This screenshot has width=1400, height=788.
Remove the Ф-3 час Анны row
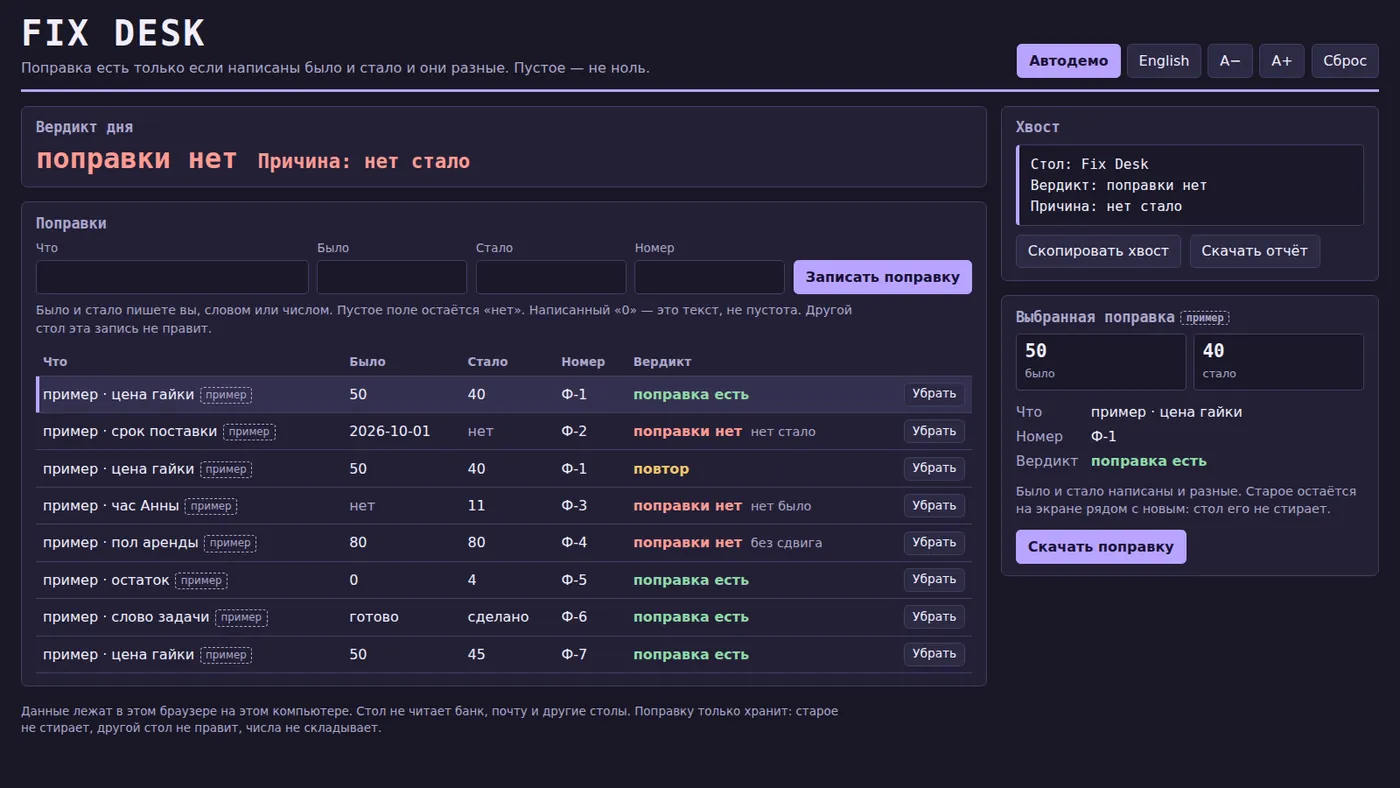(x=934, y=505)
